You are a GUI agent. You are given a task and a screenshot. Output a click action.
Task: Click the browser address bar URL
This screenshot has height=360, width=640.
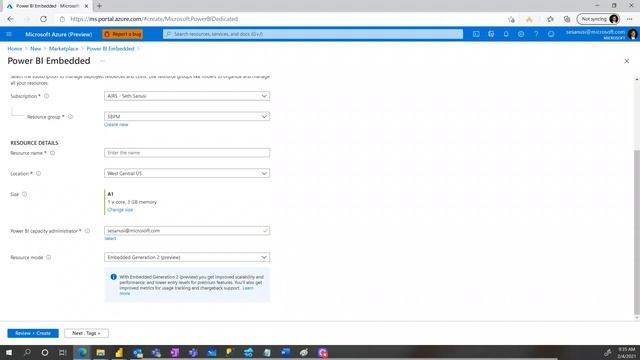click(153, 19)
